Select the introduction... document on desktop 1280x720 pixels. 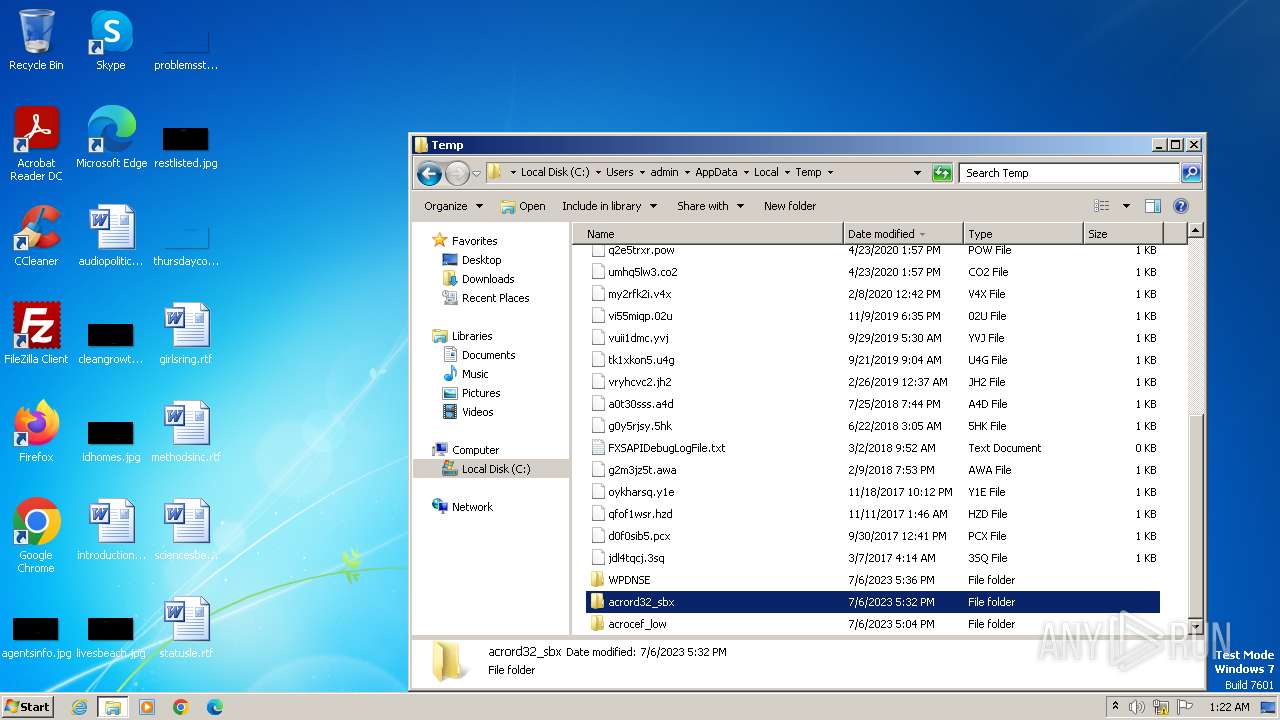click(111, 530)
